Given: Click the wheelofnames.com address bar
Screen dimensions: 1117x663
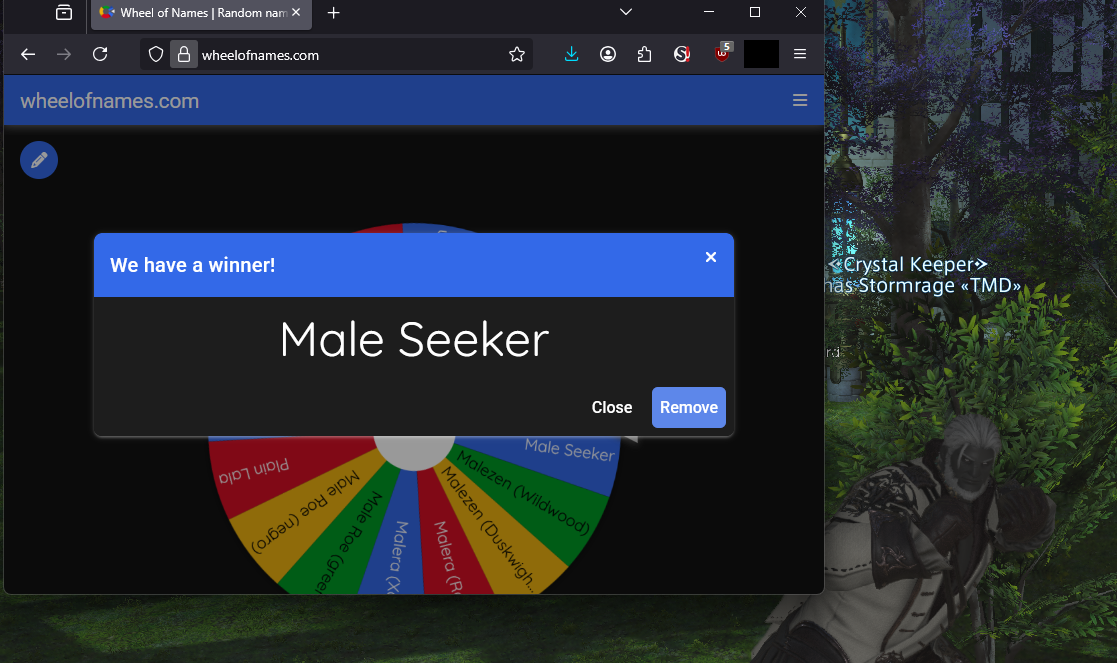Looking at the screenshot, I should coord(337,55).
